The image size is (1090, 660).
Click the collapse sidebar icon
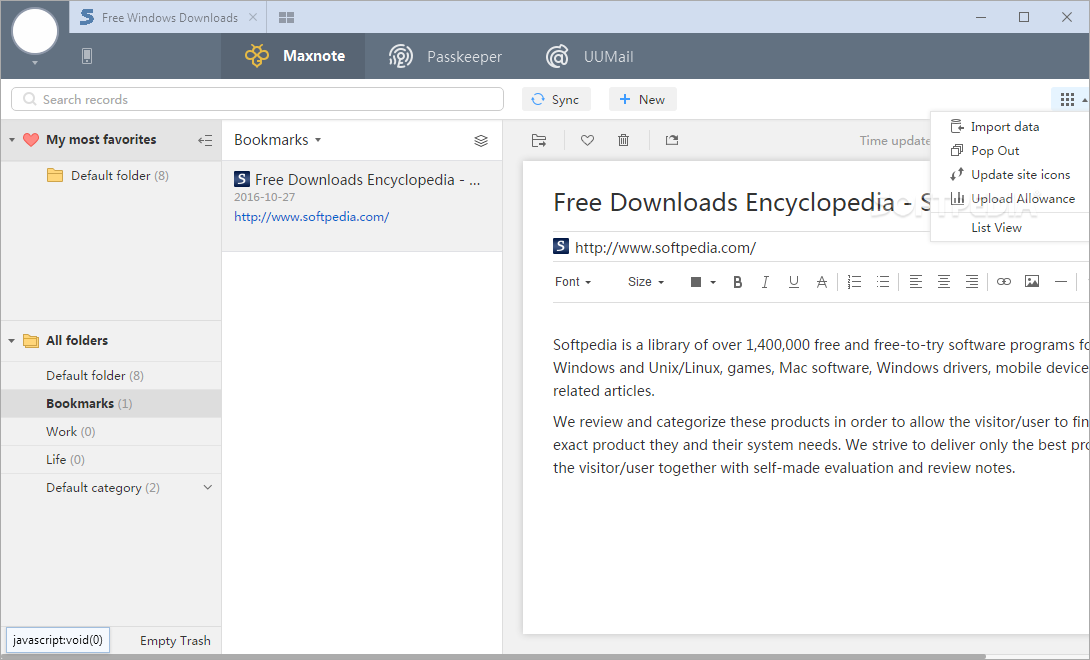[x=205, y=140]
